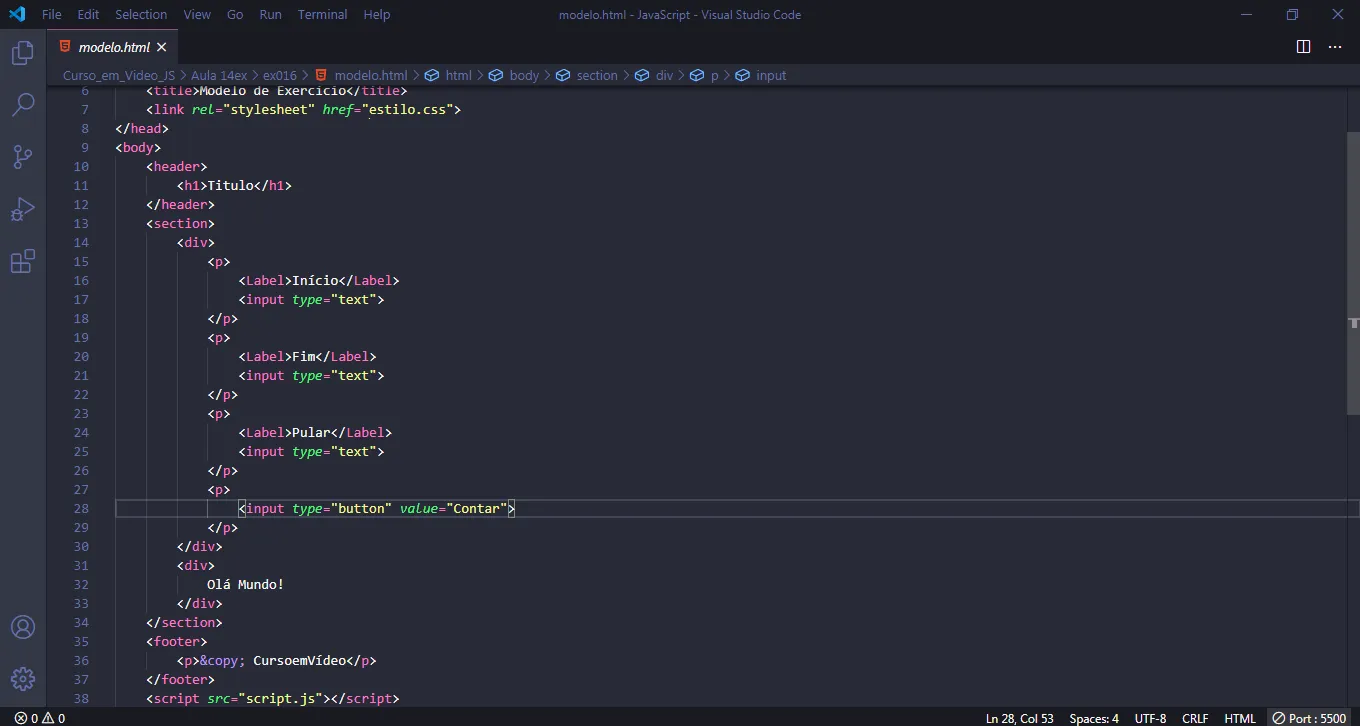Open the Selection menu

coord(141,15)
